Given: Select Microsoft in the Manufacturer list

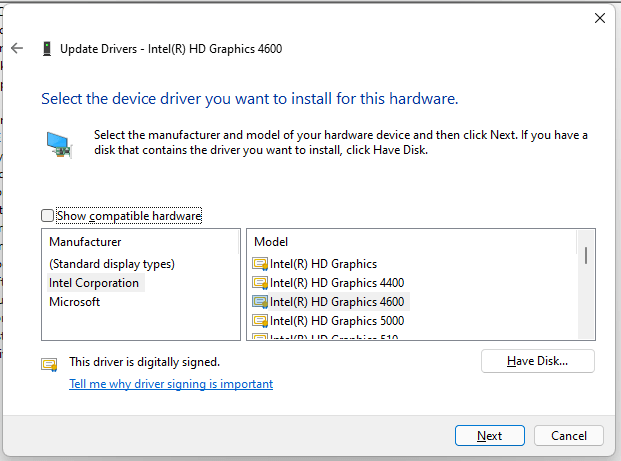Looking at the screenshot, I should pos(74,302).
